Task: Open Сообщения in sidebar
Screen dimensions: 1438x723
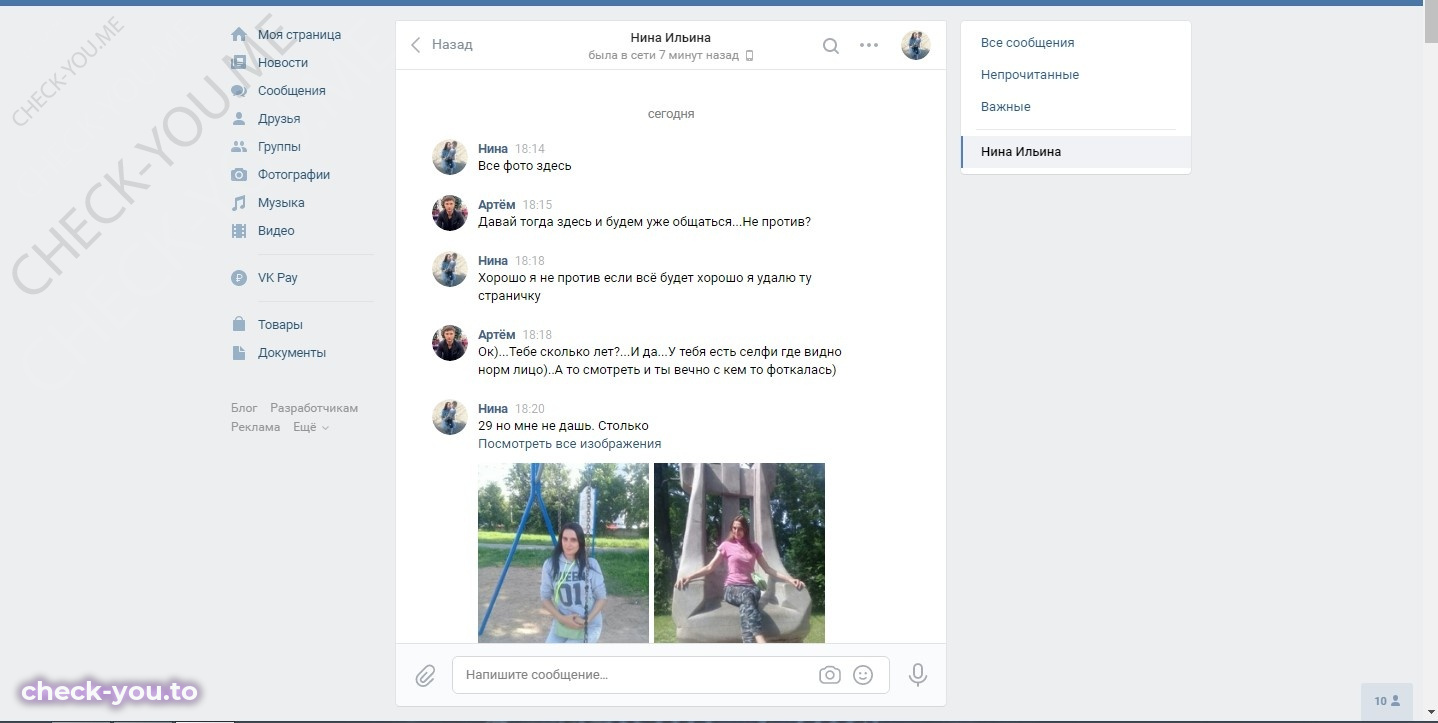Action: [x=292, y=91]
